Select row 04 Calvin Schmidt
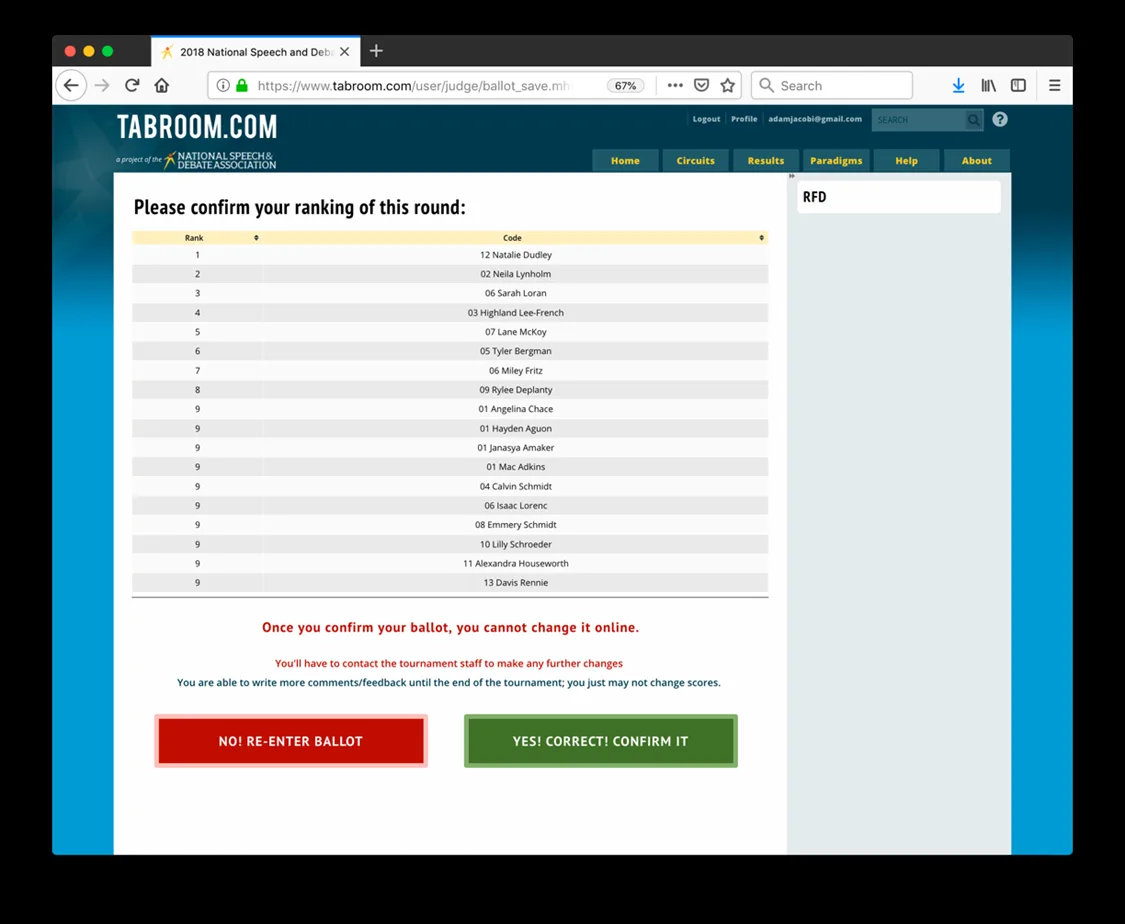 [450, 486]
